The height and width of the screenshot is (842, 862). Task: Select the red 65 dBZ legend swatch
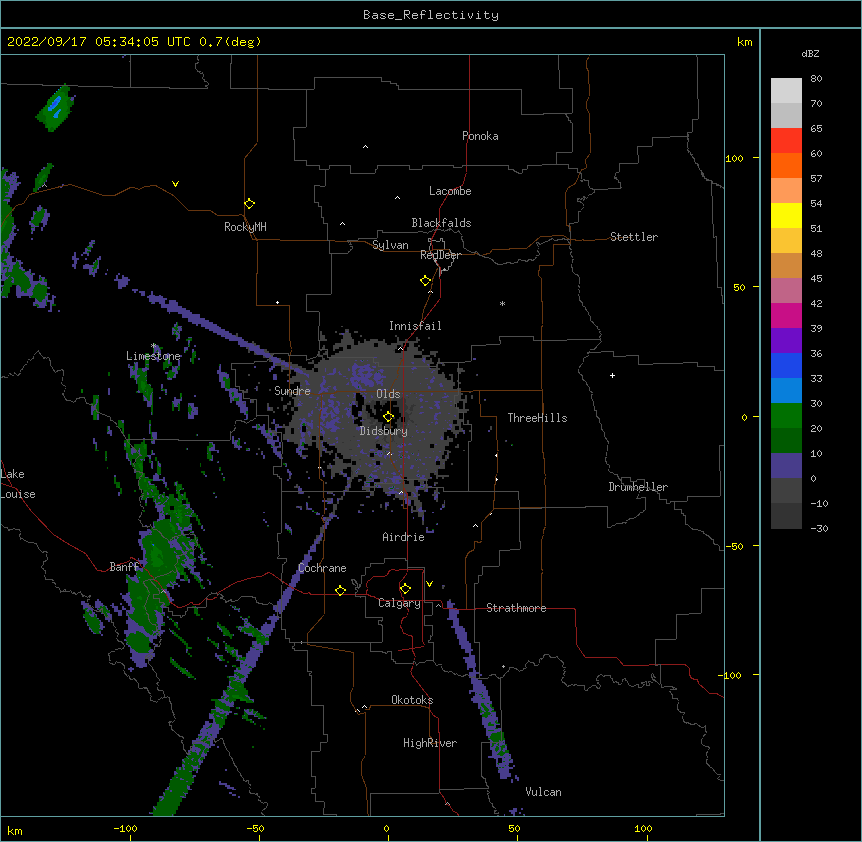click(786, 140)
